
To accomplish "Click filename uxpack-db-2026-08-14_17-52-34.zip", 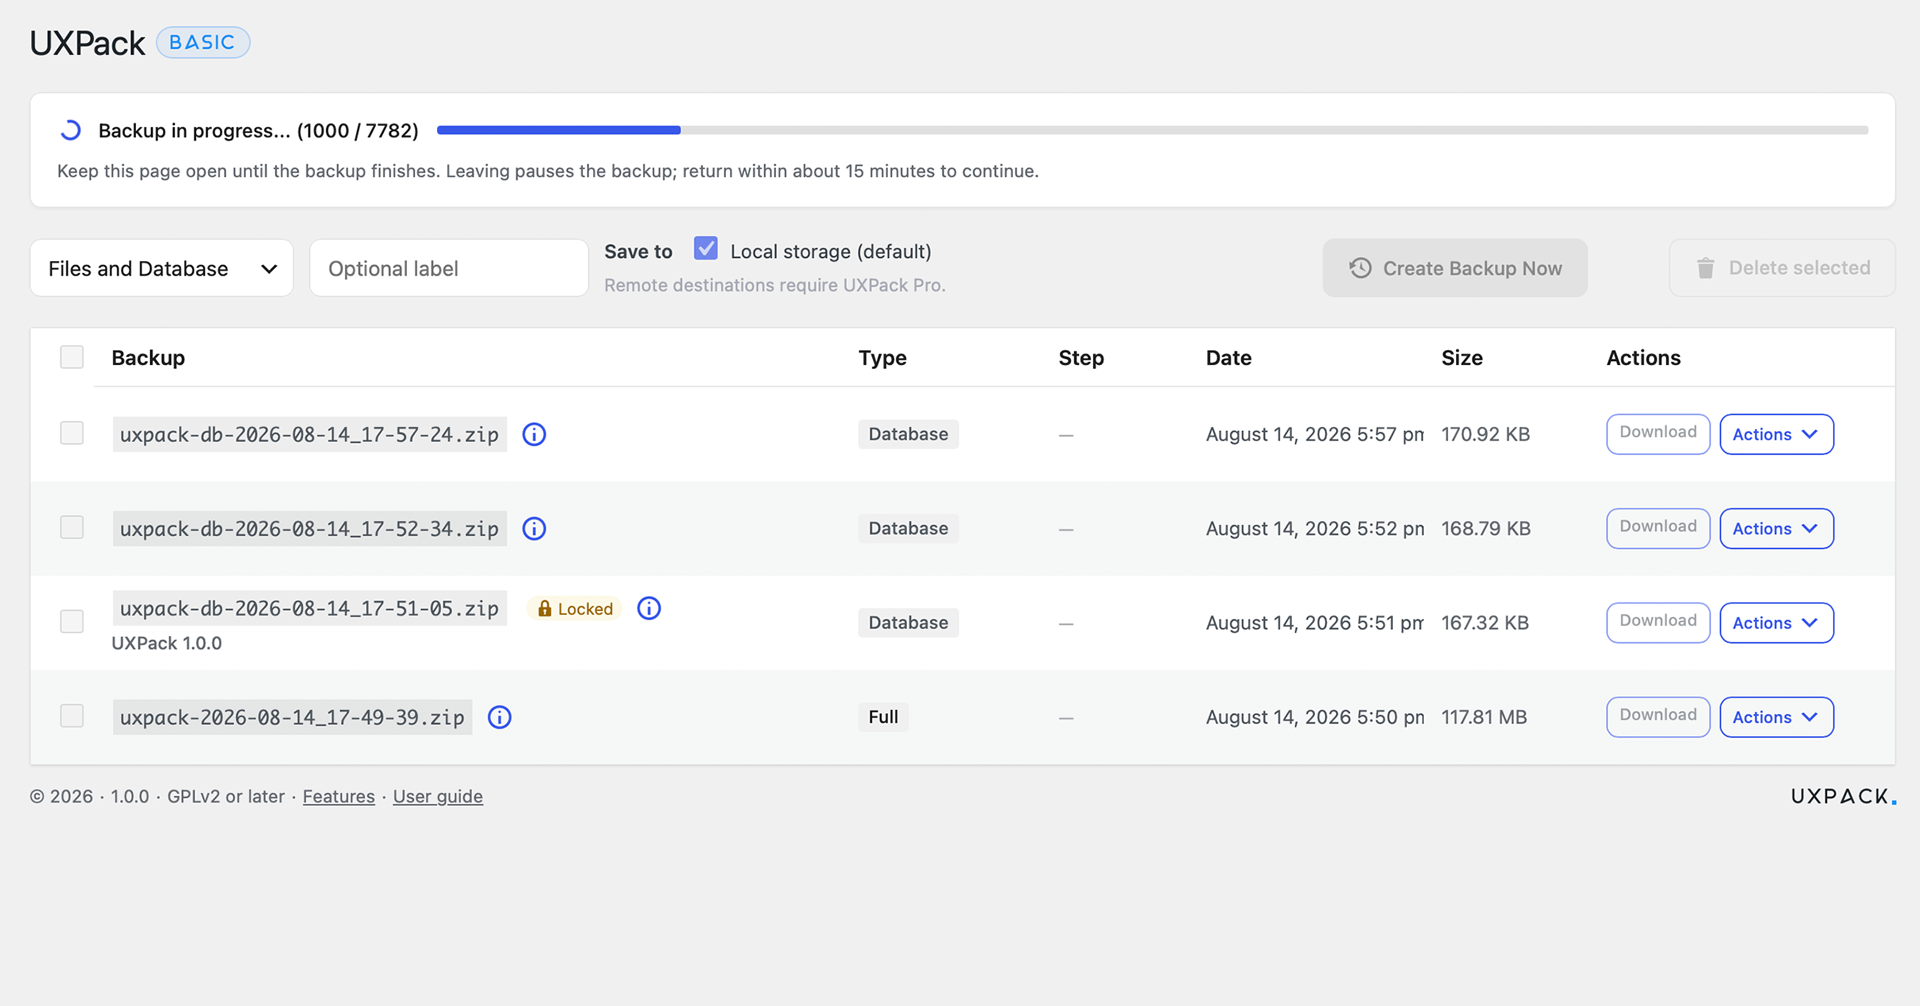I will (310, 528).
